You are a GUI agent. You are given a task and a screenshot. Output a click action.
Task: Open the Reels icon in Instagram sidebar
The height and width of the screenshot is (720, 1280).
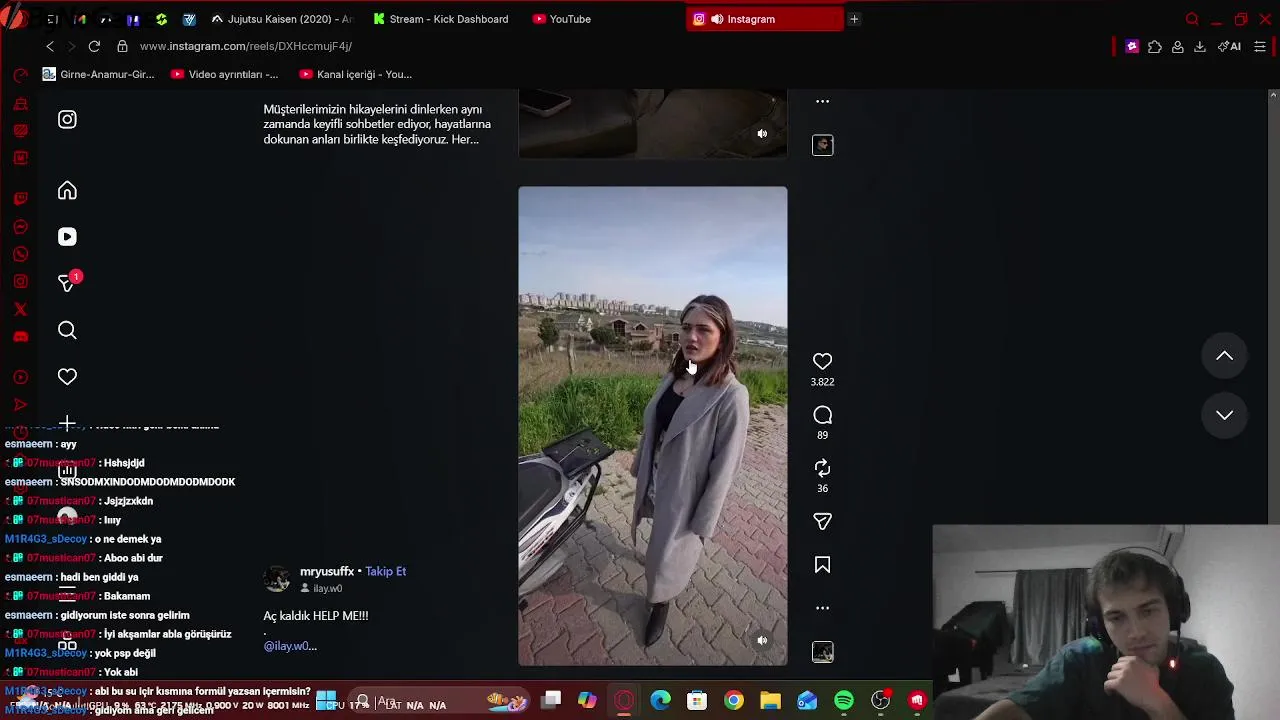(x=67, y=237)
